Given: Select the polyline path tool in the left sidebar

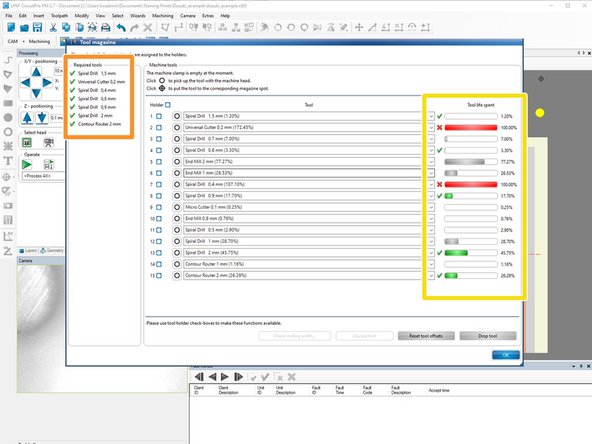Looking at the screenshot, I should 8,60.
